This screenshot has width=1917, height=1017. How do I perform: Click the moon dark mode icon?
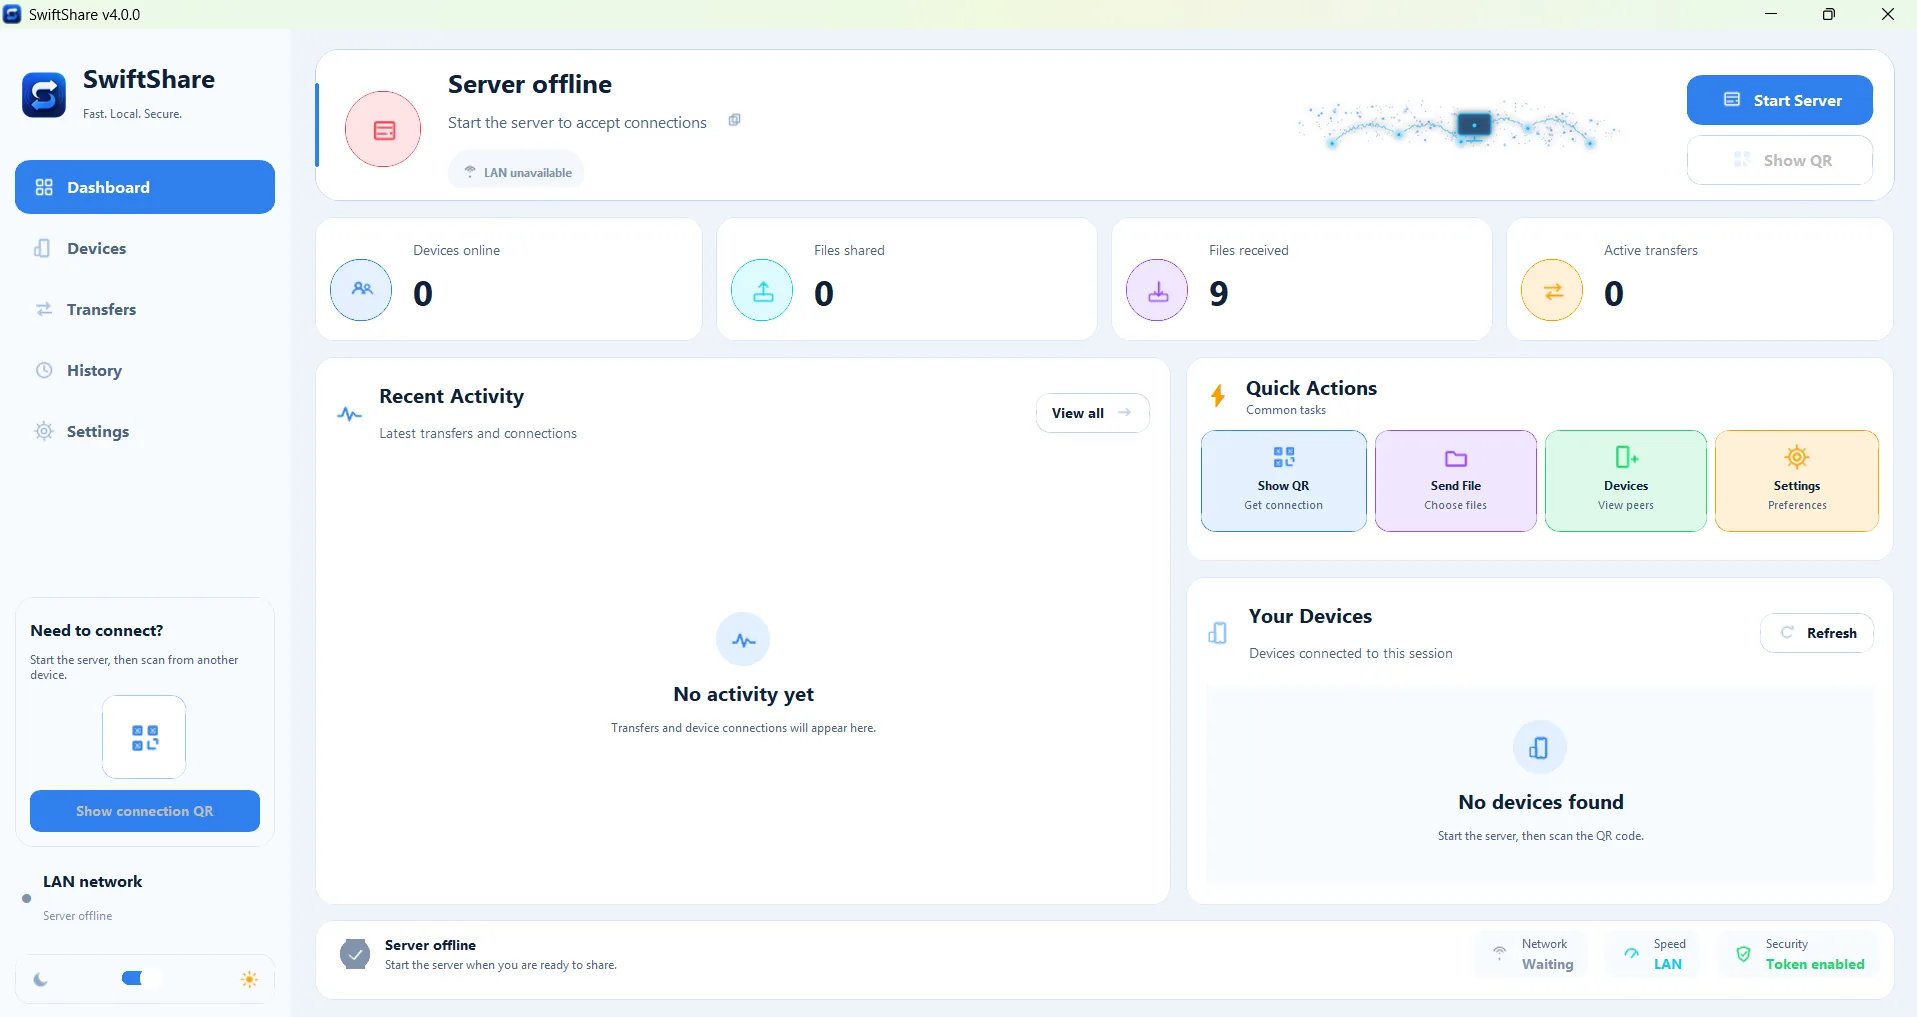coord(40,980)
